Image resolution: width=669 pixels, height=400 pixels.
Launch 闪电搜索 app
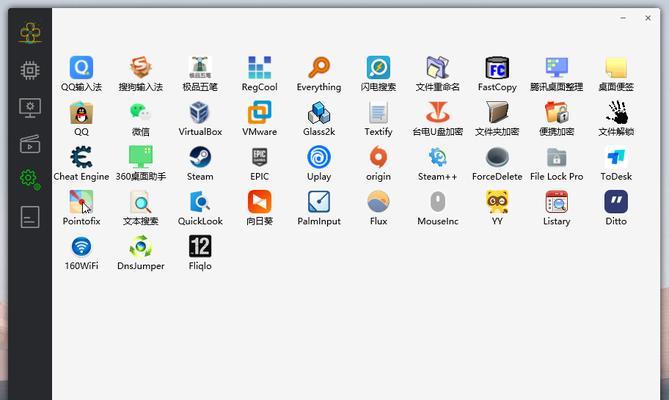(378, 67)
